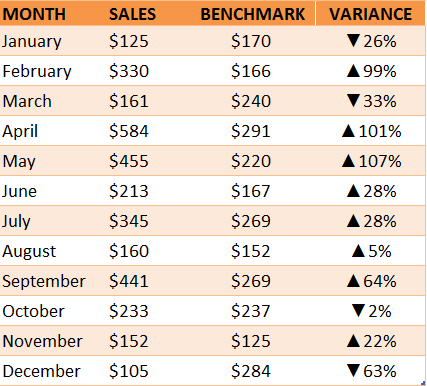Select the down triangle beside 2%

(358, 311)
